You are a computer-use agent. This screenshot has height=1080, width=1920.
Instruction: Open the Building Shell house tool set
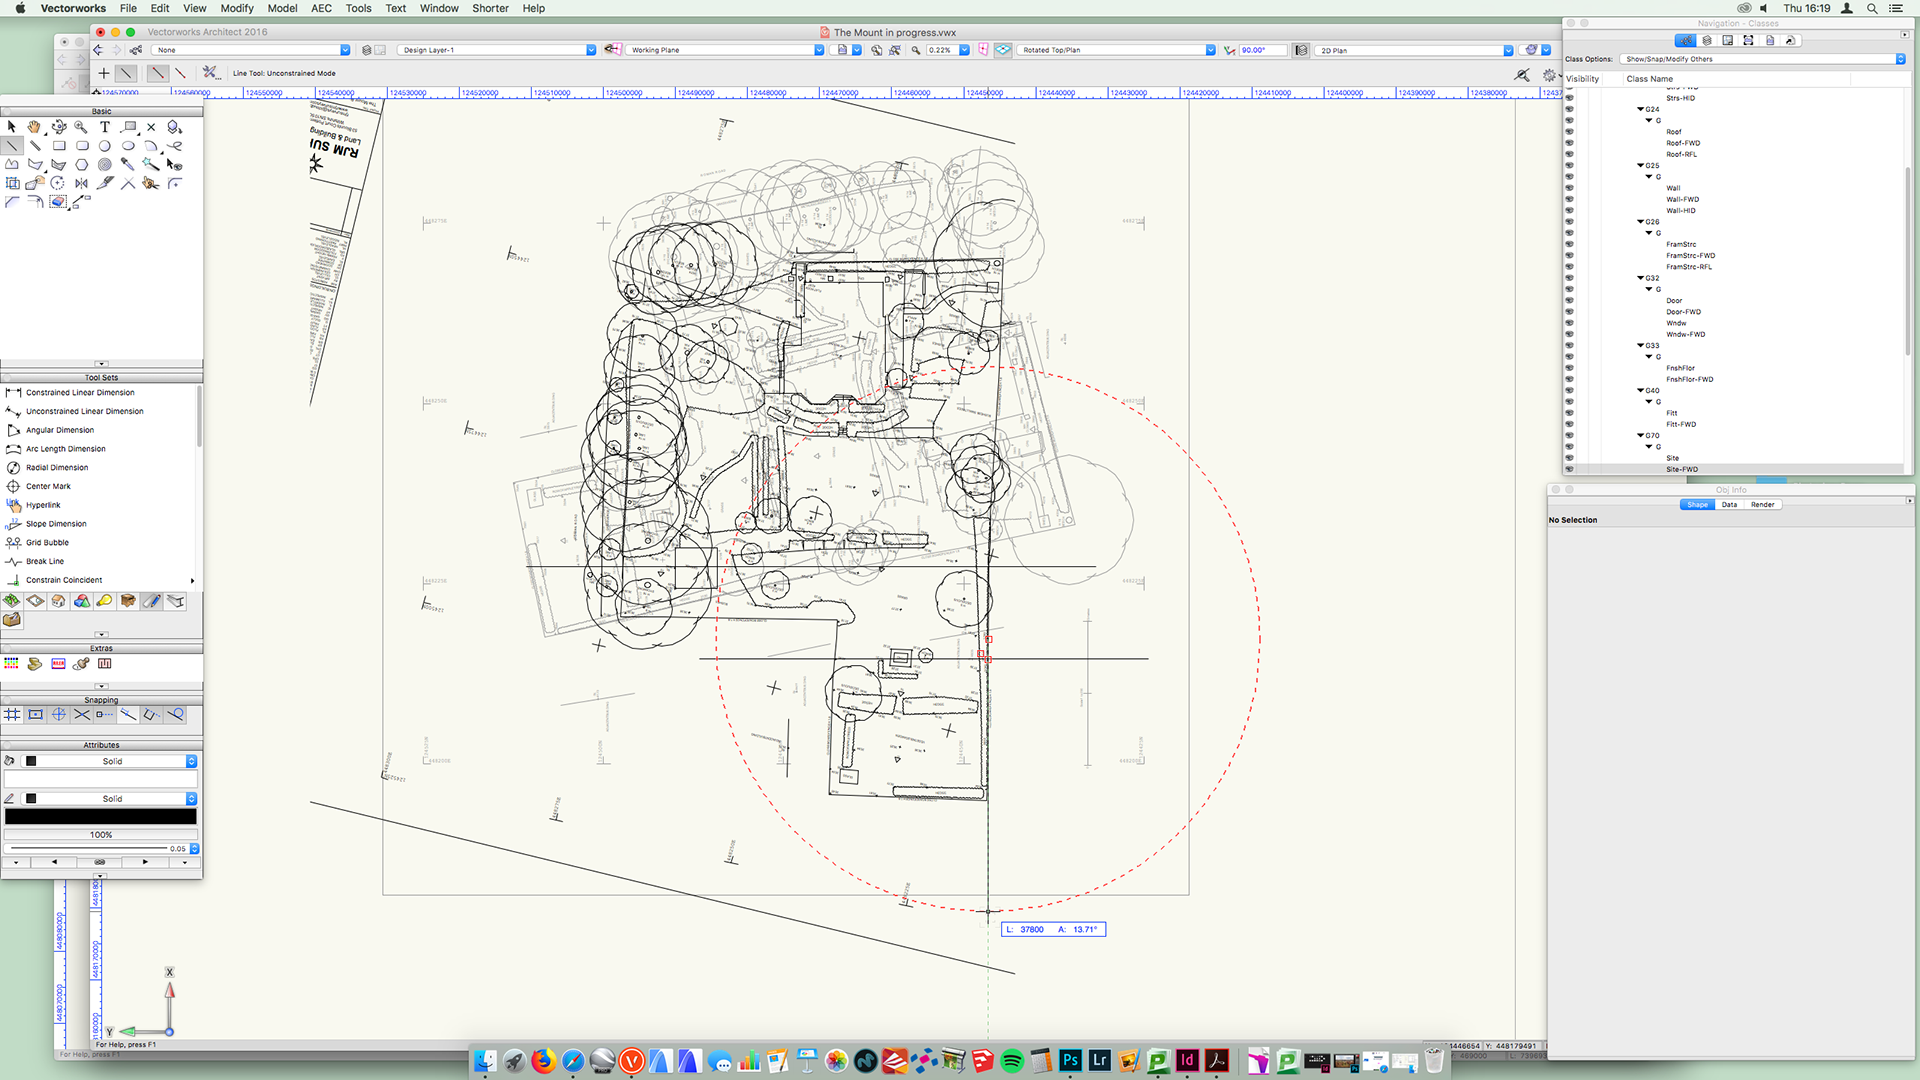[58, 601]
